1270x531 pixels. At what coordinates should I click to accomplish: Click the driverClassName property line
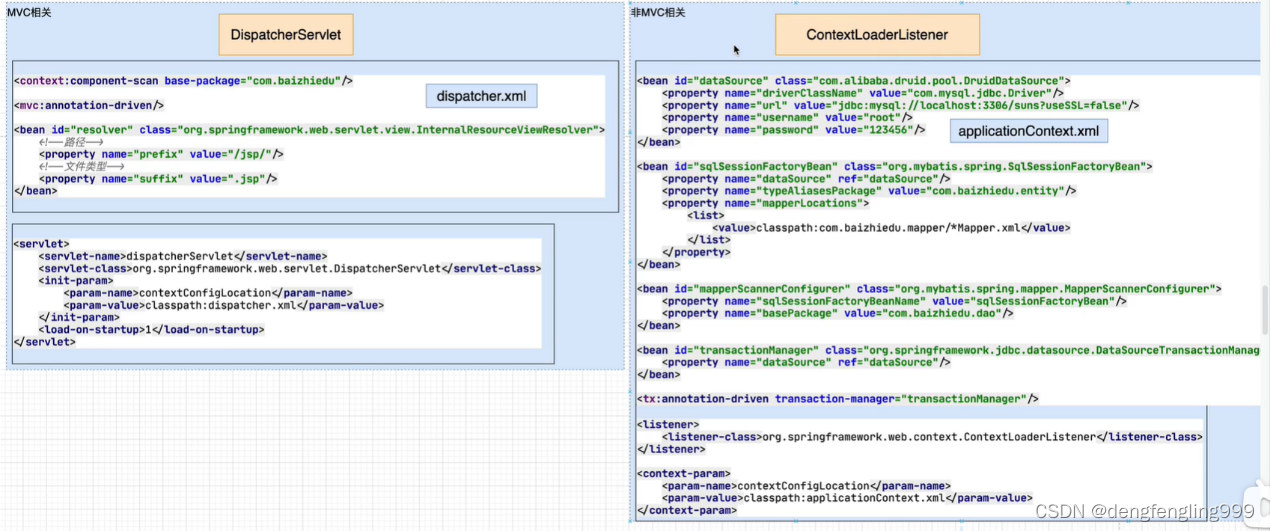click(863, 93)
